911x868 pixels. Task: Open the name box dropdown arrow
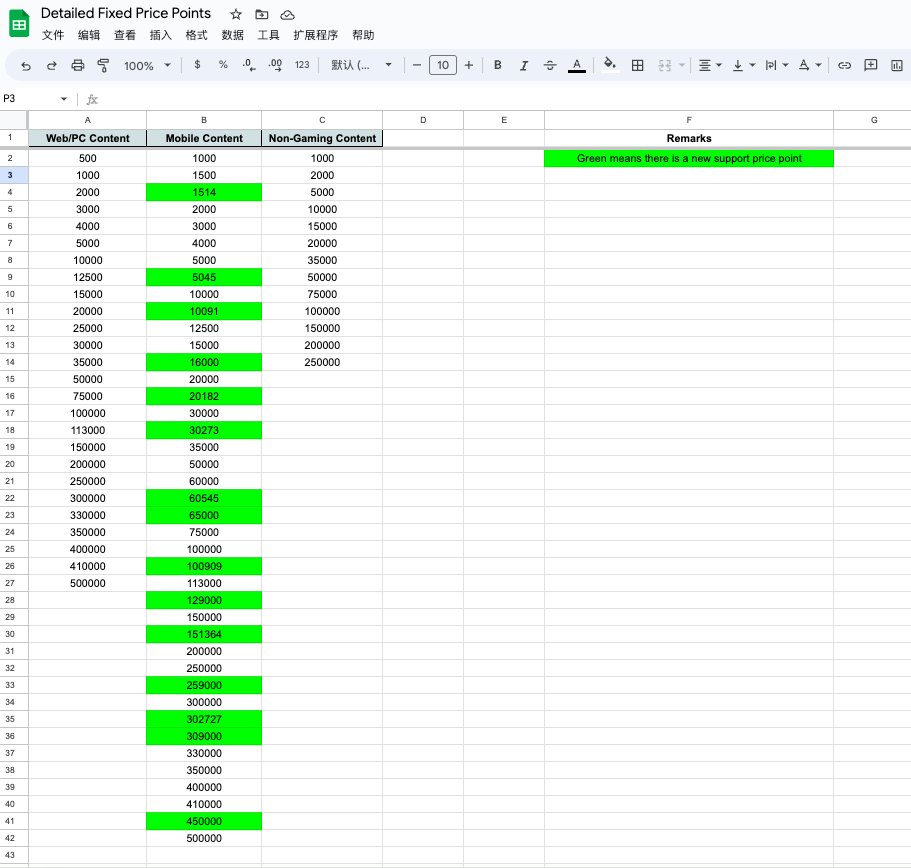click(x=64, y=99)
